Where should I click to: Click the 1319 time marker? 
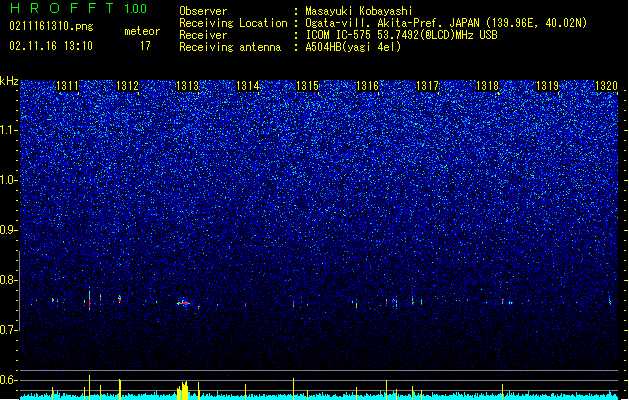click(x=548, y=86)
